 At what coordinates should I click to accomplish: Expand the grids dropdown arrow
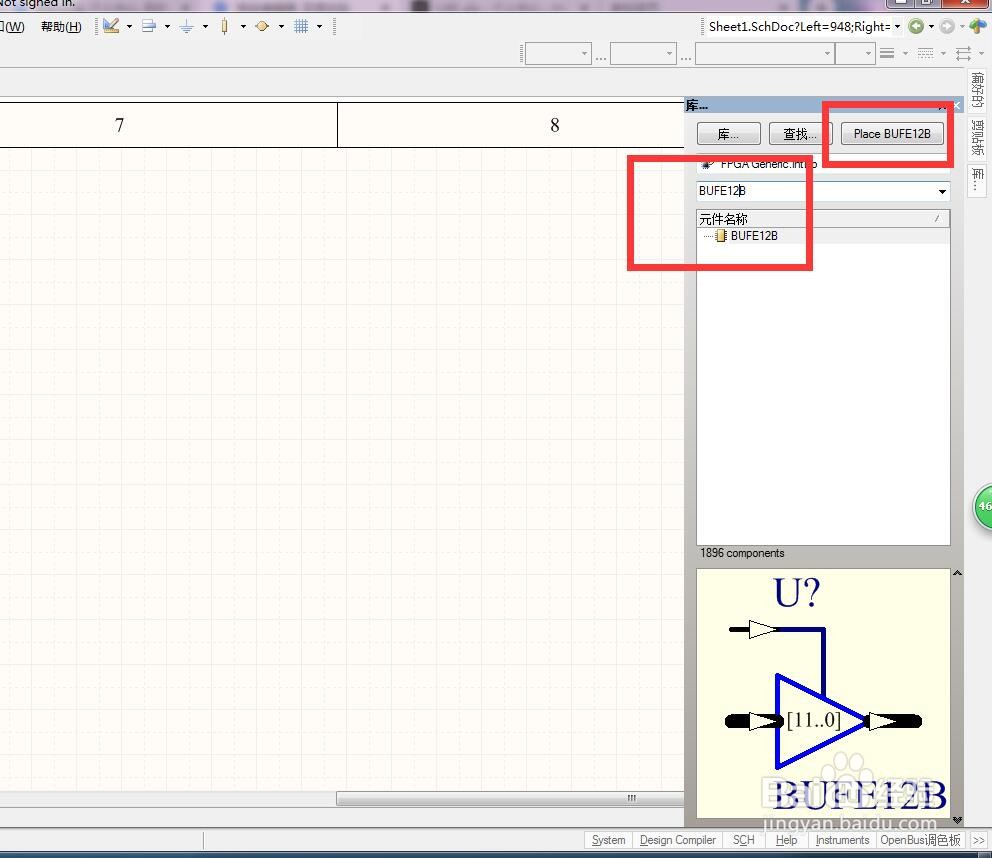click(x=319, y=27)
